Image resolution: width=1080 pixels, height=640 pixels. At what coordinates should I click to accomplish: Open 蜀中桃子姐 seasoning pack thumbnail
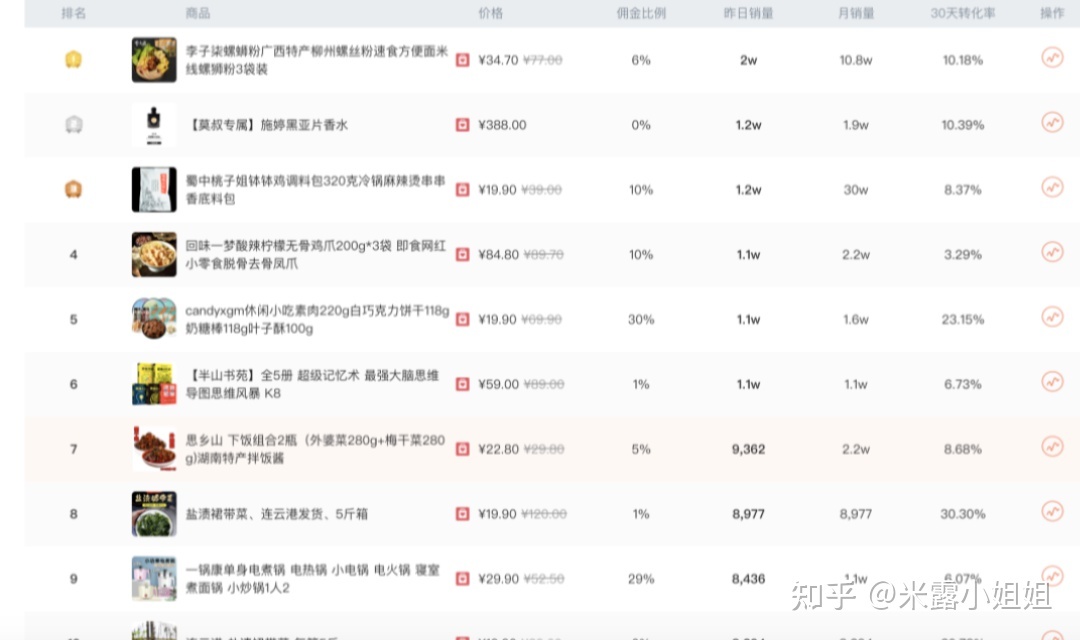(154, 189)
